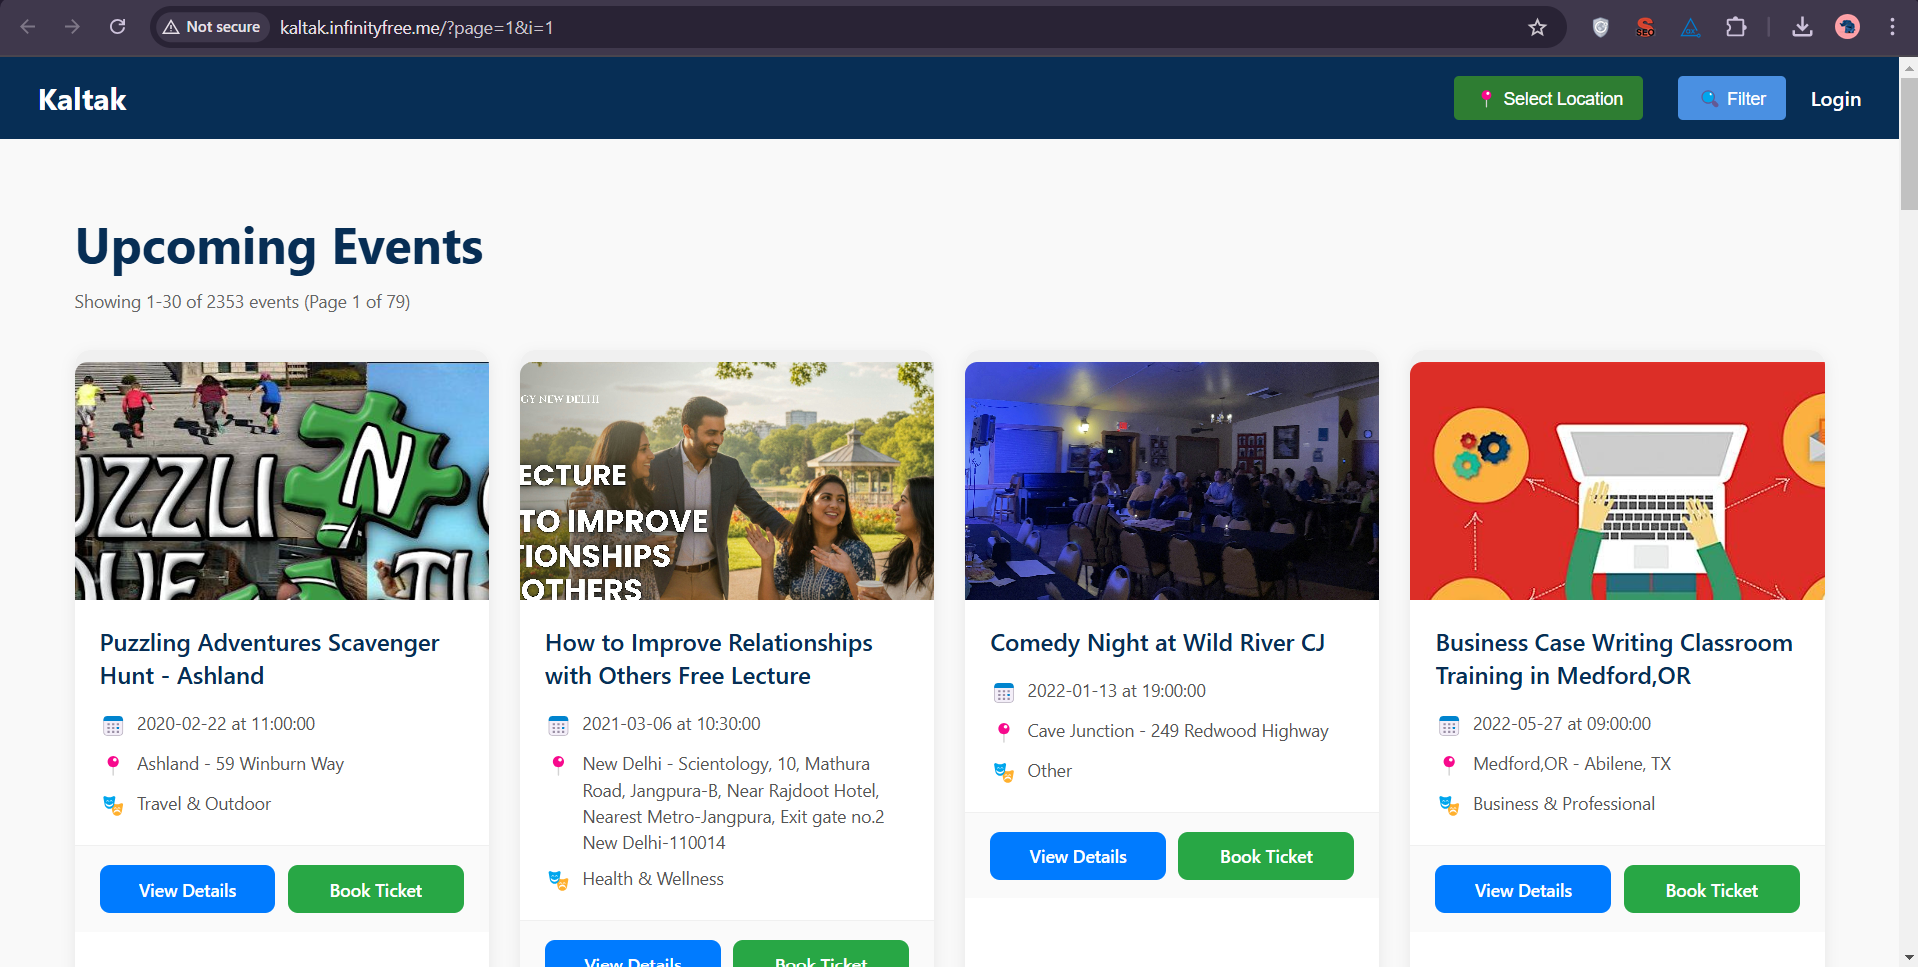Click the category masks icon on Business card
This screenshot has height=967, width=1918.
(1448, 804)
